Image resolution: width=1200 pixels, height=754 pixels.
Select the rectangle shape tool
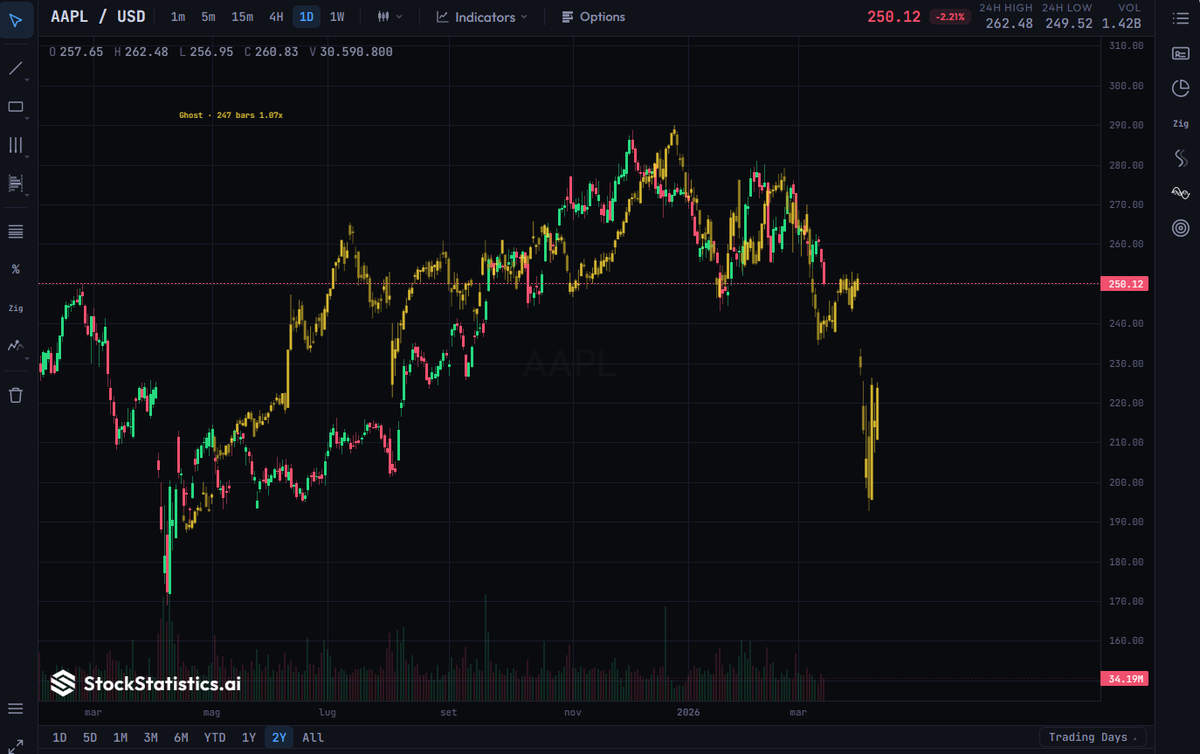tap(16, 107)
